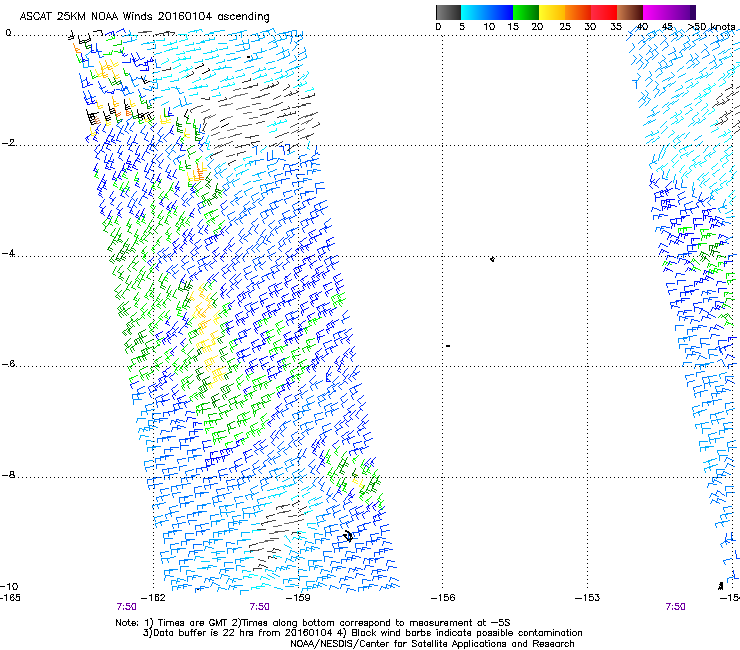Click the '10' label under the color scale
Viewport: 740px width, 650px height.
tap(489, 27)
